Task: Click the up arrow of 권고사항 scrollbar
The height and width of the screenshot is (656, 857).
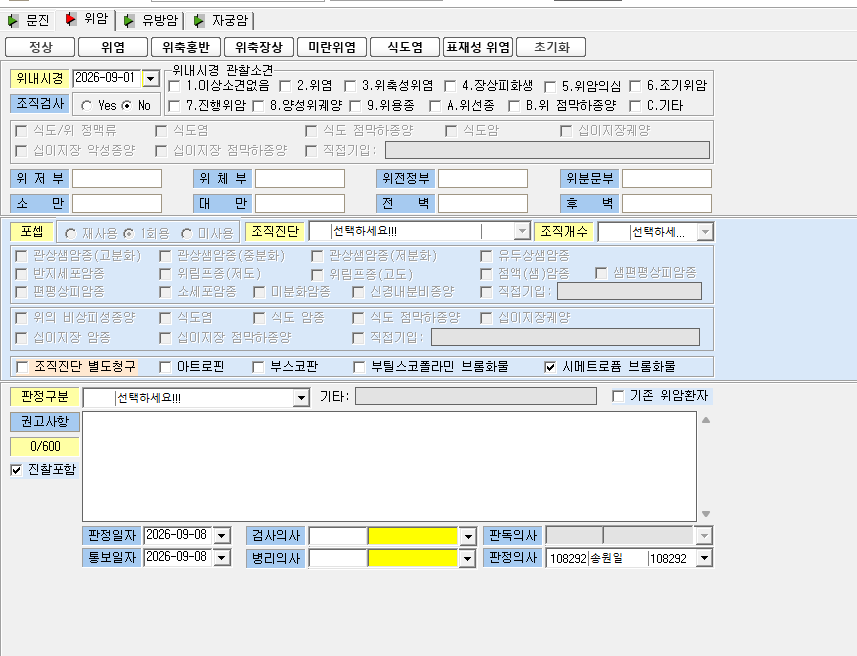Action: point(706,420)
